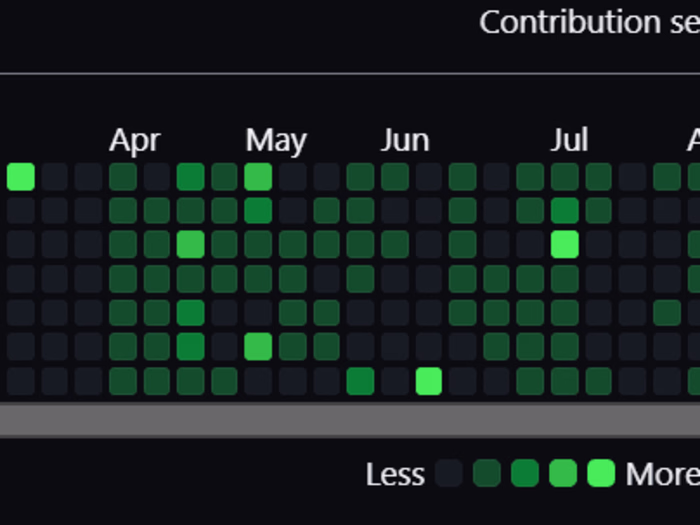Pick the bright sixth-row cell below May
The image size is (700, 525).
tap(258, 347)
